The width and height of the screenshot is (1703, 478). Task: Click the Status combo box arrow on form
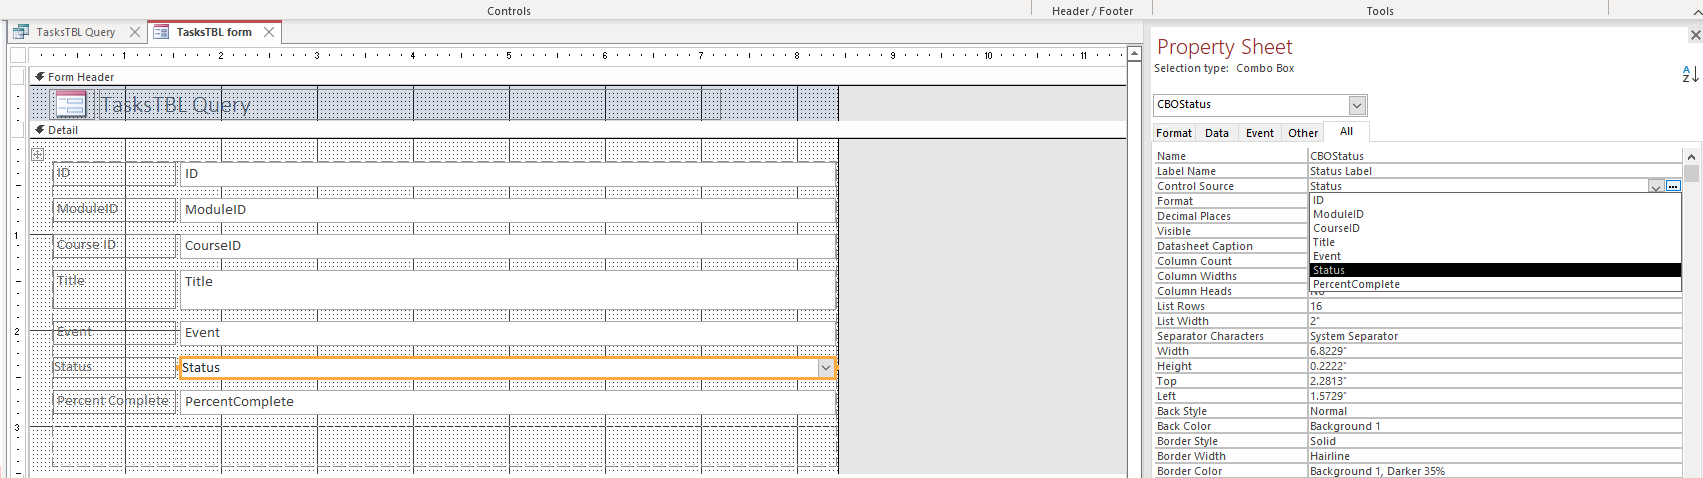click(826, 368)
